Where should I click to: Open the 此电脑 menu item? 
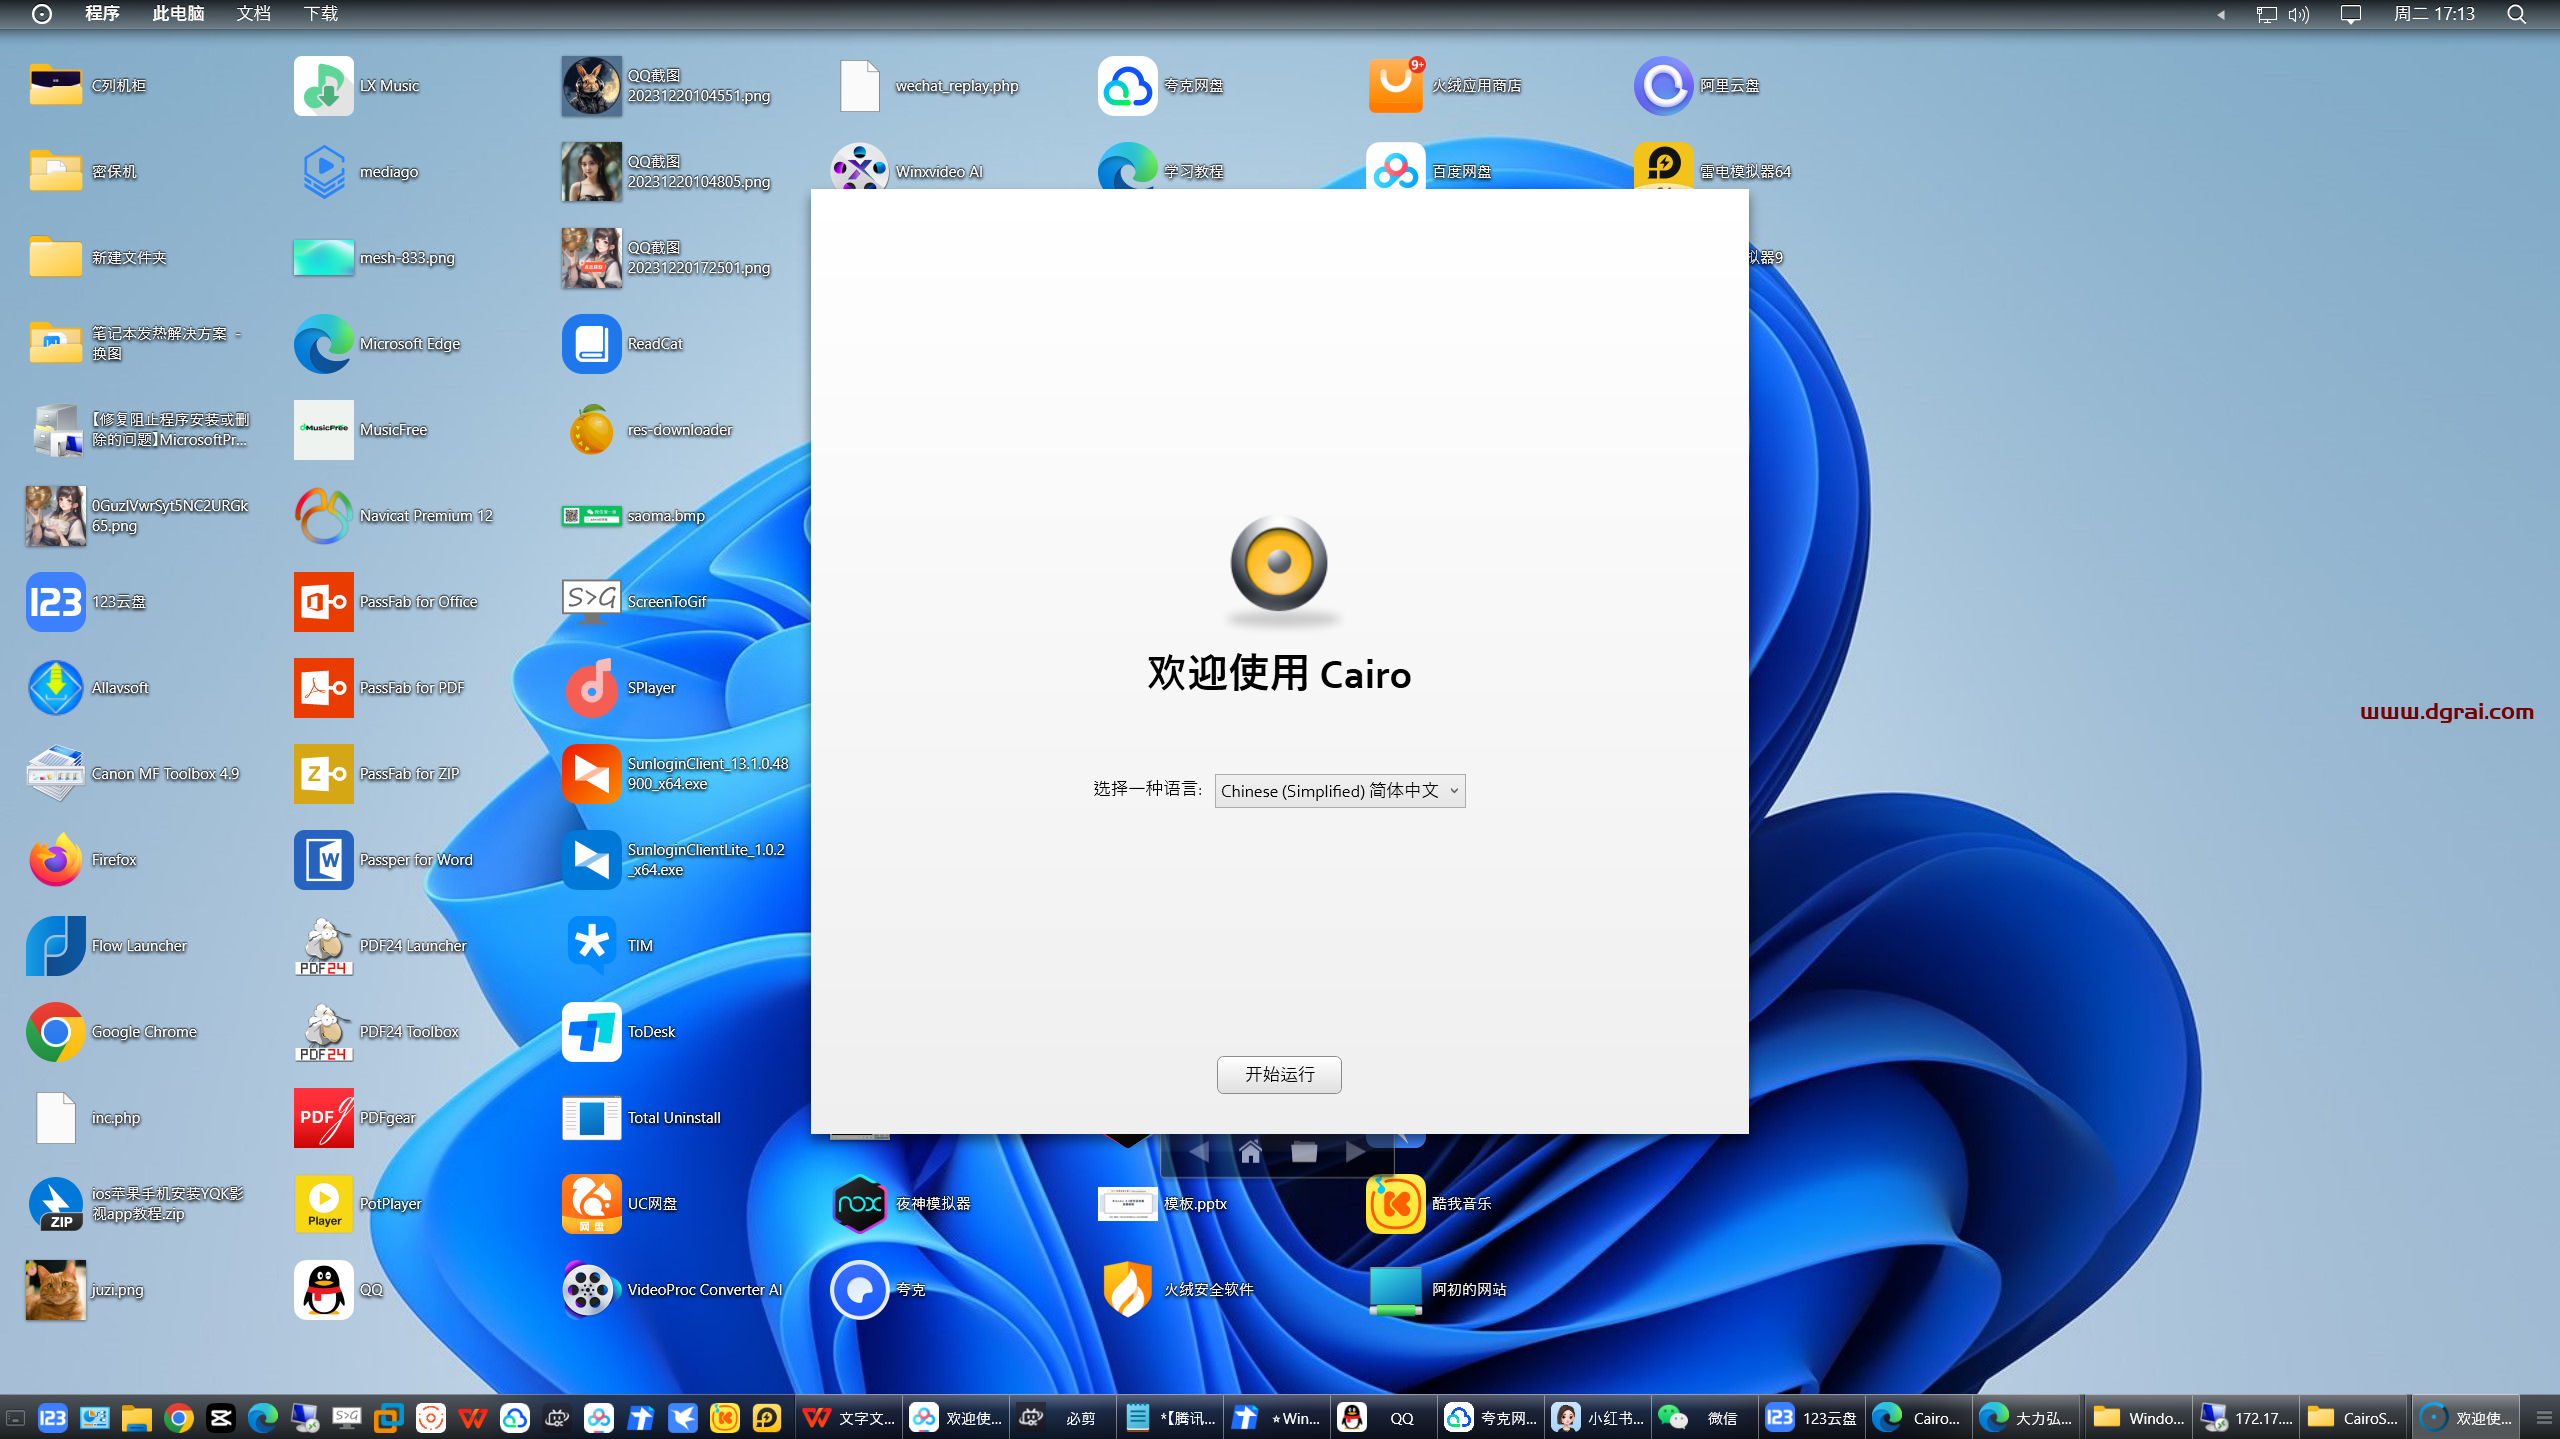point(178,14)
